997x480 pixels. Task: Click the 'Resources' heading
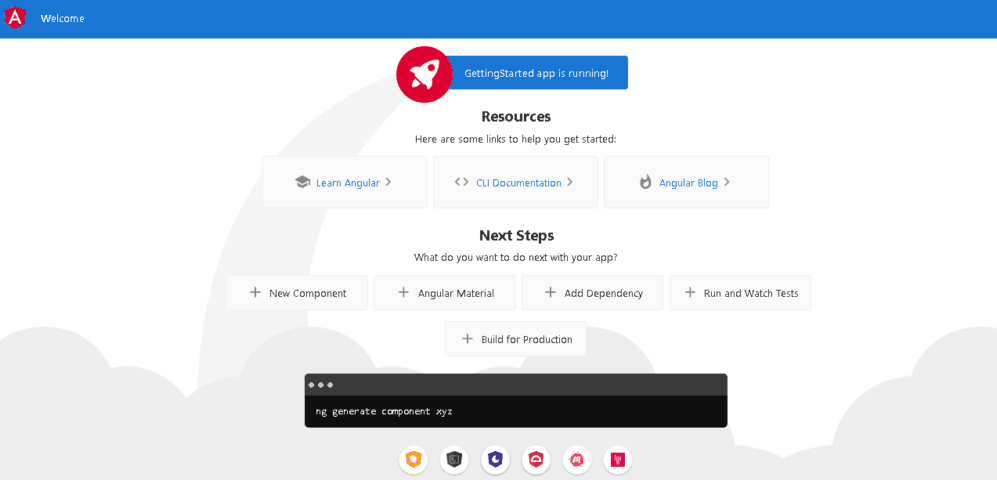point(516,116)
